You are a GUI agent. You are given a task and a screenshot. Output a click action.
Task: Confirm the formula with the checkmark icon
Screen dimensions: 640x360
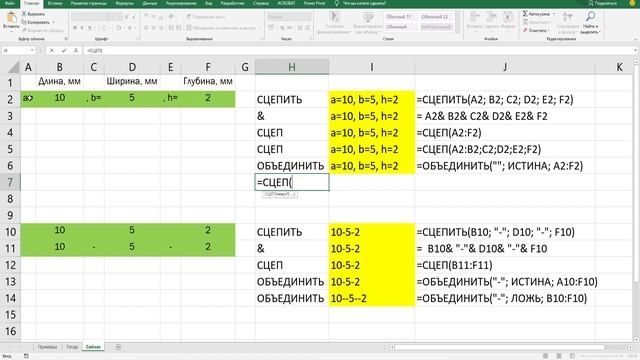(64, 50)
